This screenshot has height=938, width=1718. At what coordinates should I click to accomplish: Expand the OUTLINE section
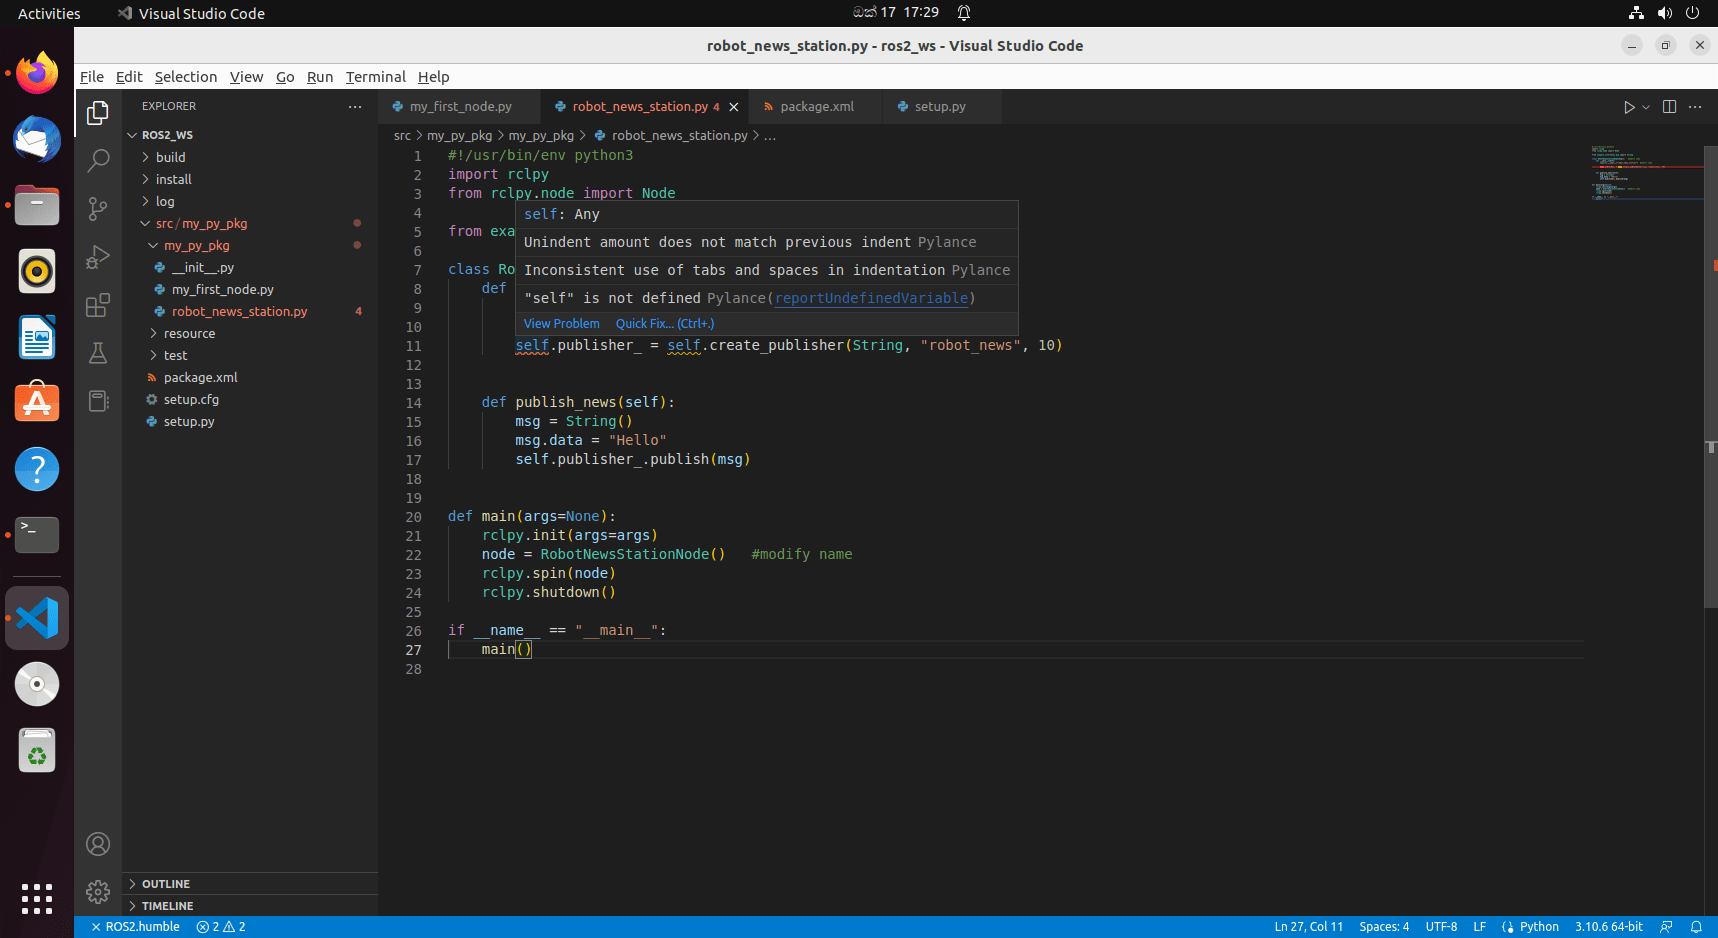pyautogui.click(x=250, y=884)
